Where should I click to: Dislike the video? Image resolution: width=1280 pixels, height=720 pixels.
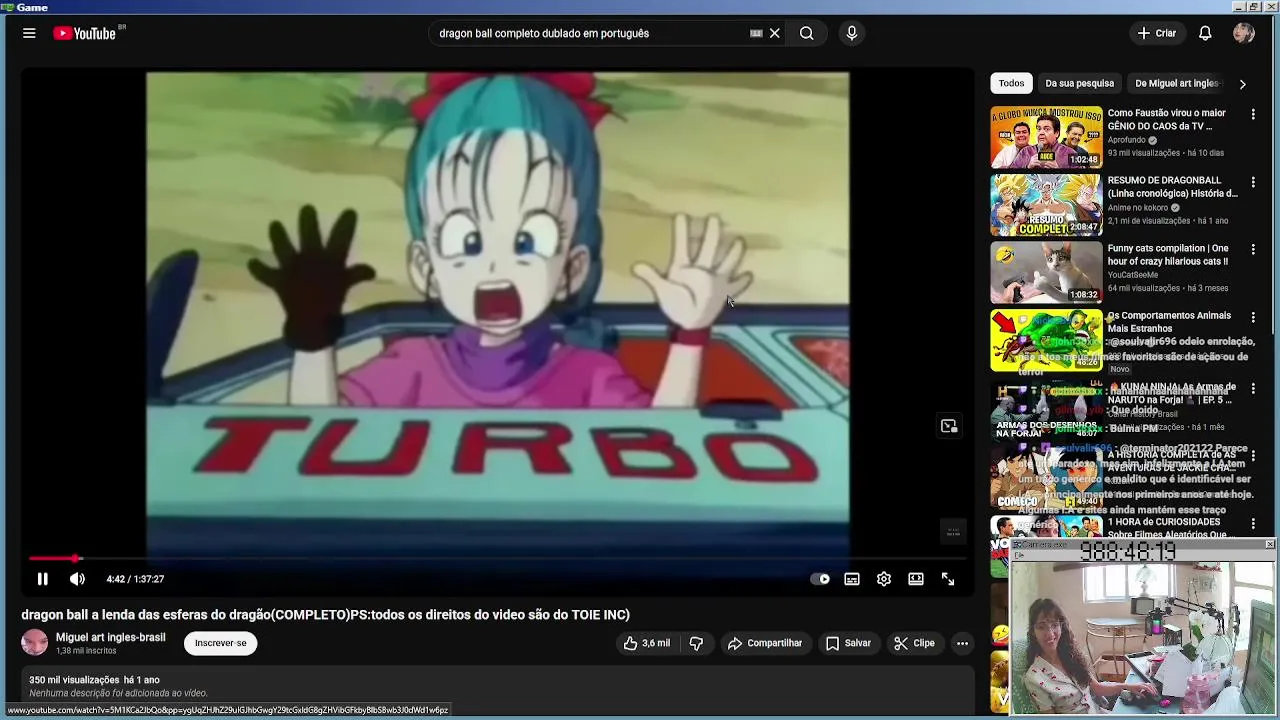[x=697, y=643]
